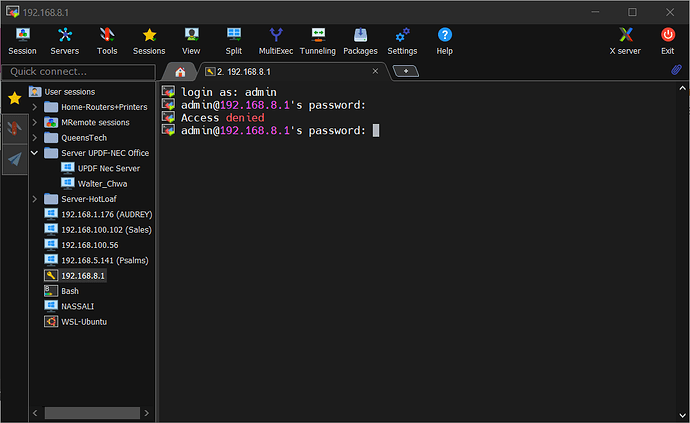This screenshot has width=690, height=423.
Task: Expand the QueensTech folder
Action: (x=34, y=138)
